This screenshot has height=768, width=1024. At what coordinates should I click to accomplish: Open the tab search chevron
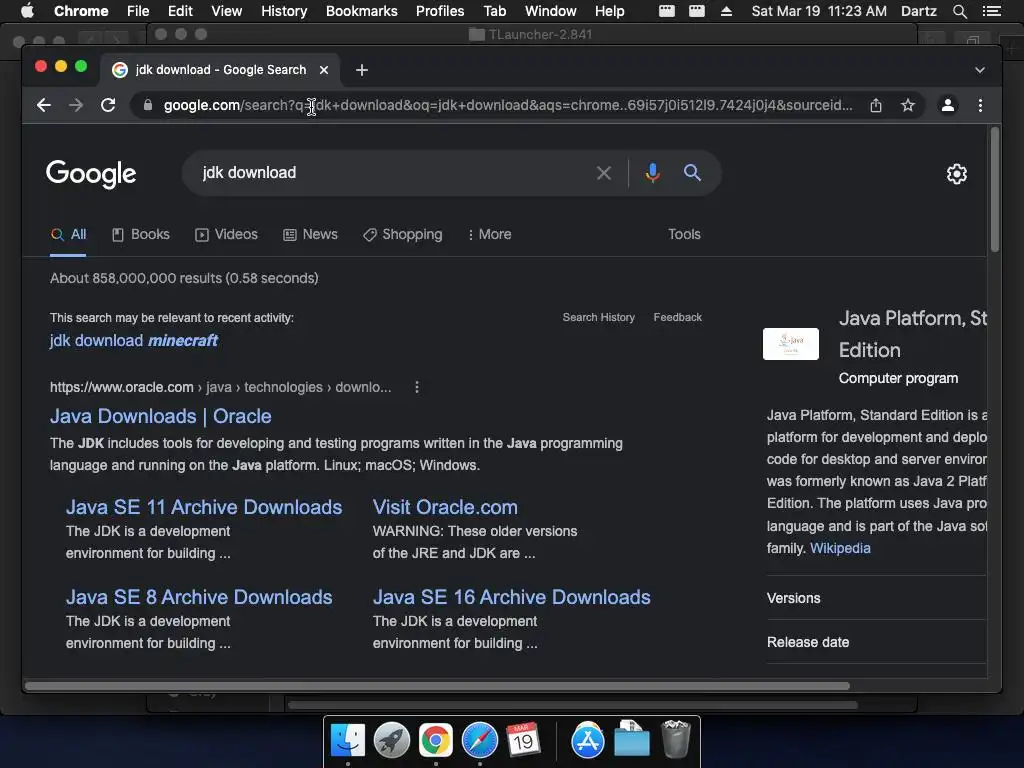(980, 70)
